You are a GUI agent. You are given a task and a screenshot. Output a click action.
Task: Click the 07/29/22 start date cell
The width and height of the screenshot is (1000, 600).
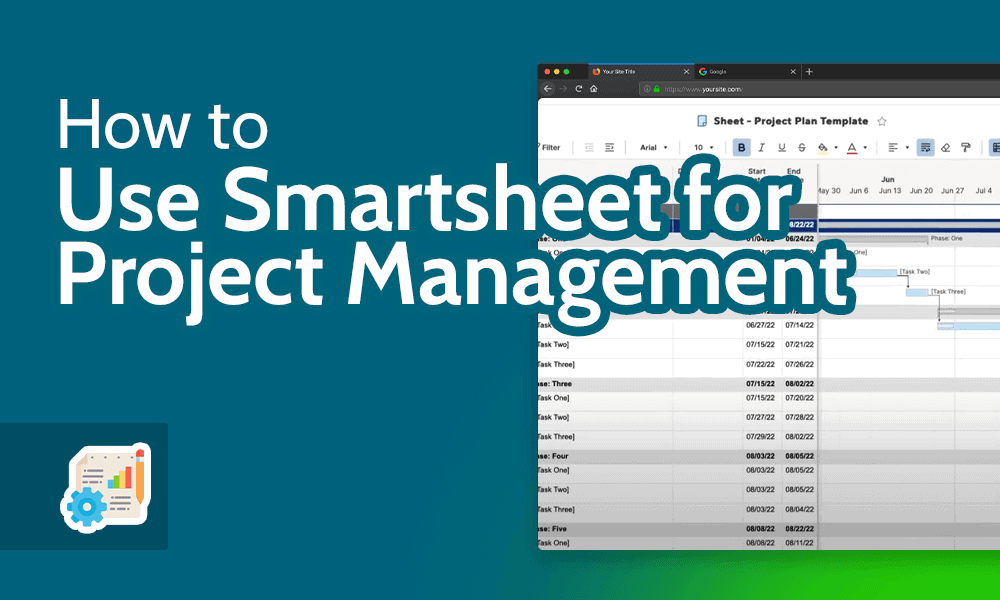(760, 437)
